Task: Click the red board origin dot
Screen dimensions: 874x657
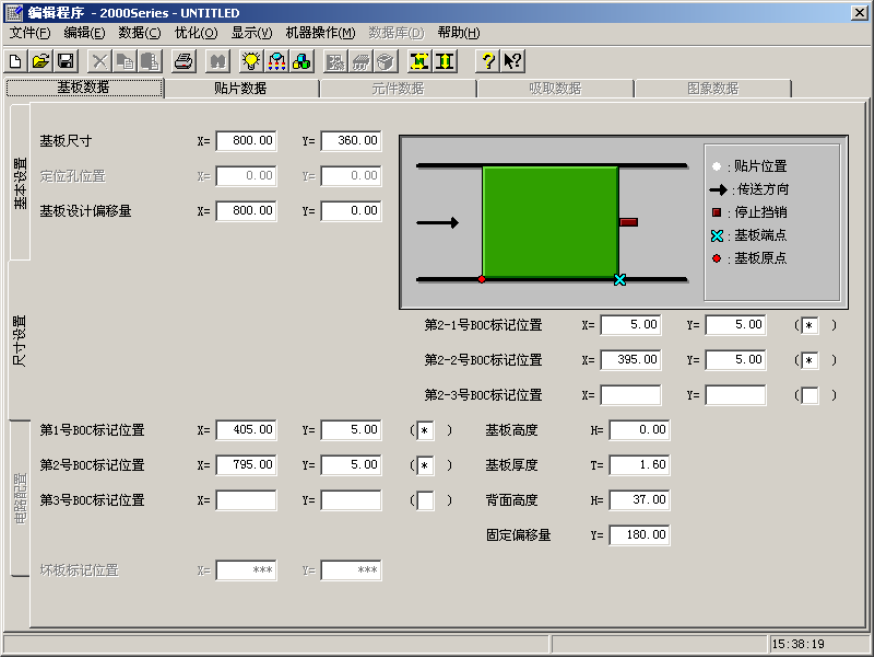Action: point(482,279)
